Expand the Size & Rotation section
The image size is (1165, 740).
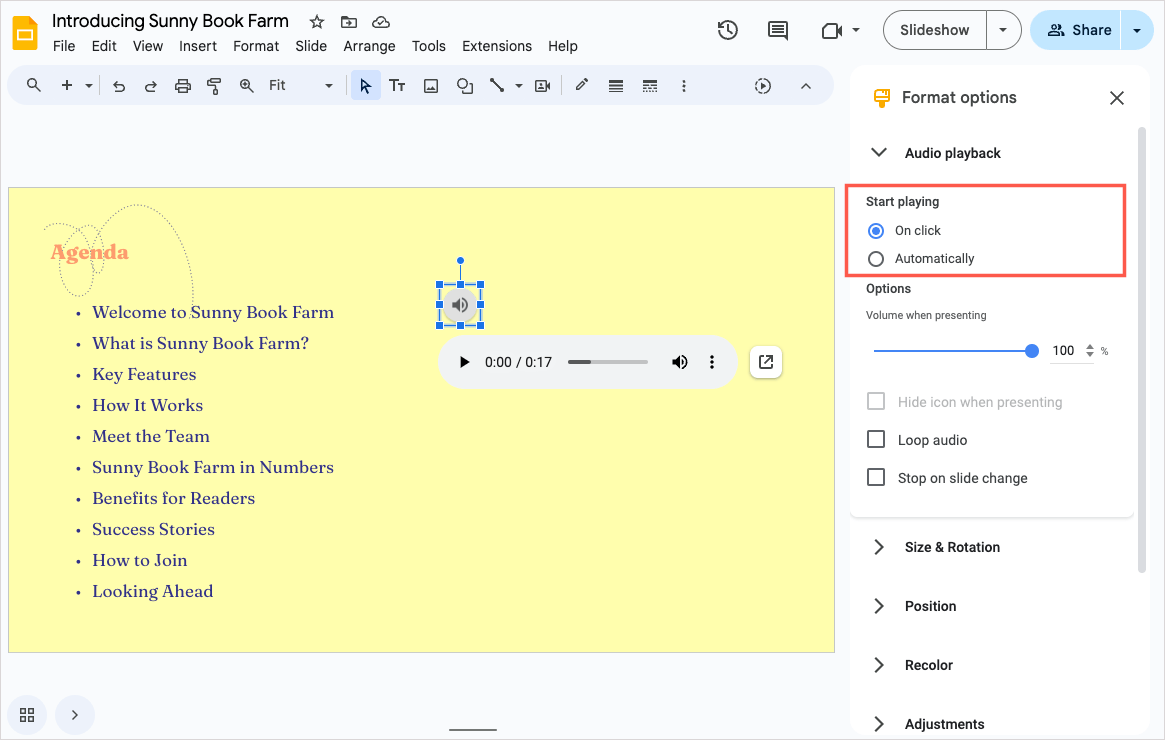click(x=879, y=547)
